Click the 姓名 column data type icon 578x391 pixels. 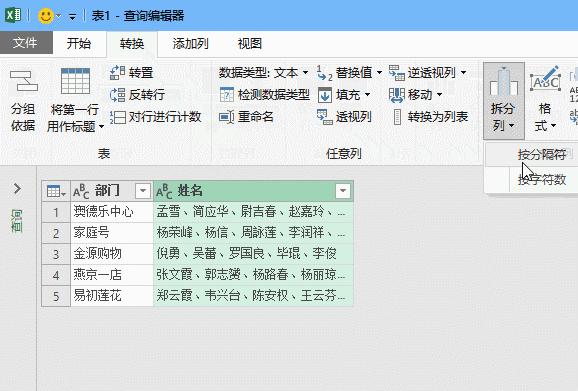click(x=164, y=191)
